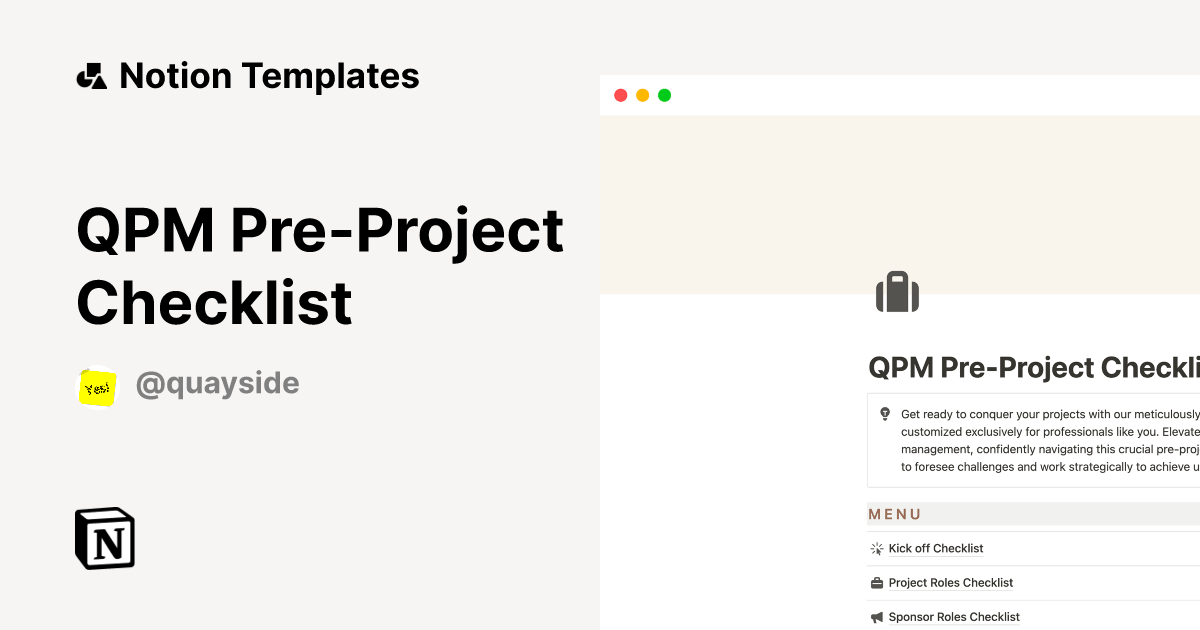Click the red traffic light in the browser mockup
The height and width of the screenshot is (630, 1200).
[x=620, y=94]
